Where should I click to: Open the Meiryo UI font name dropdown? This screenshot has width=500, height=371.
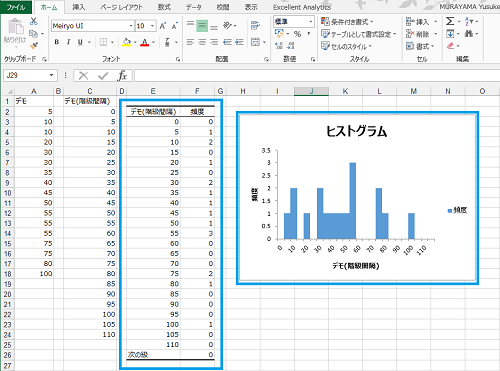pos(131,26)
